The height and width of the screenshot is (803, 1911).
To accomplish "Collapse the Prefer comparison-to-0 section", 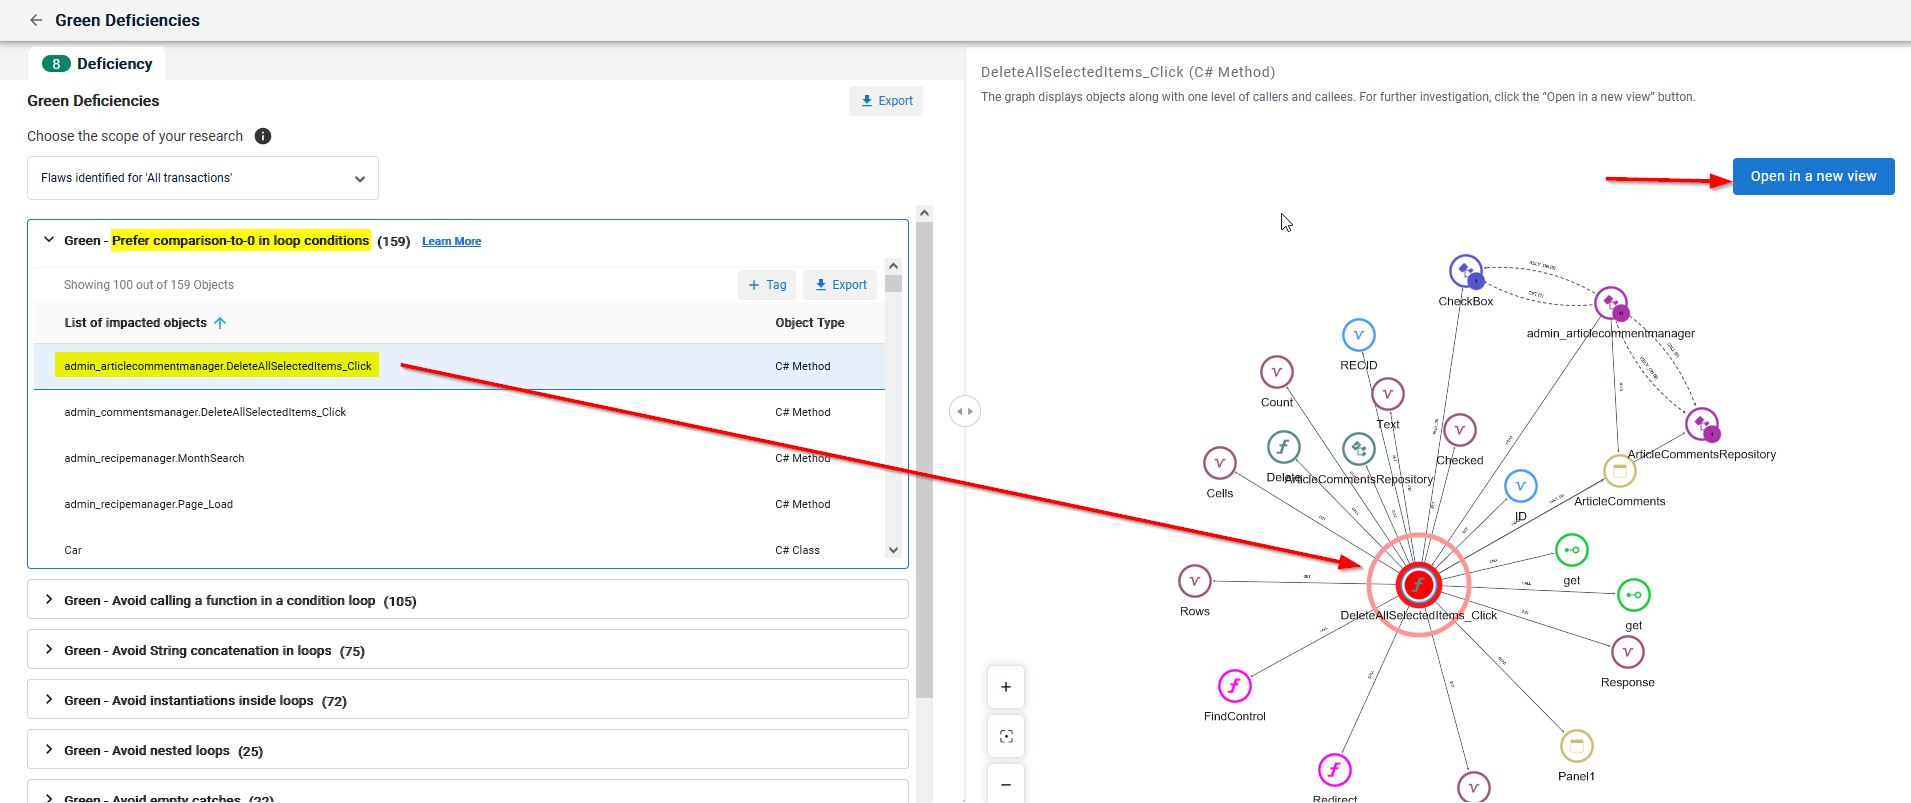I will coord(49,240).
